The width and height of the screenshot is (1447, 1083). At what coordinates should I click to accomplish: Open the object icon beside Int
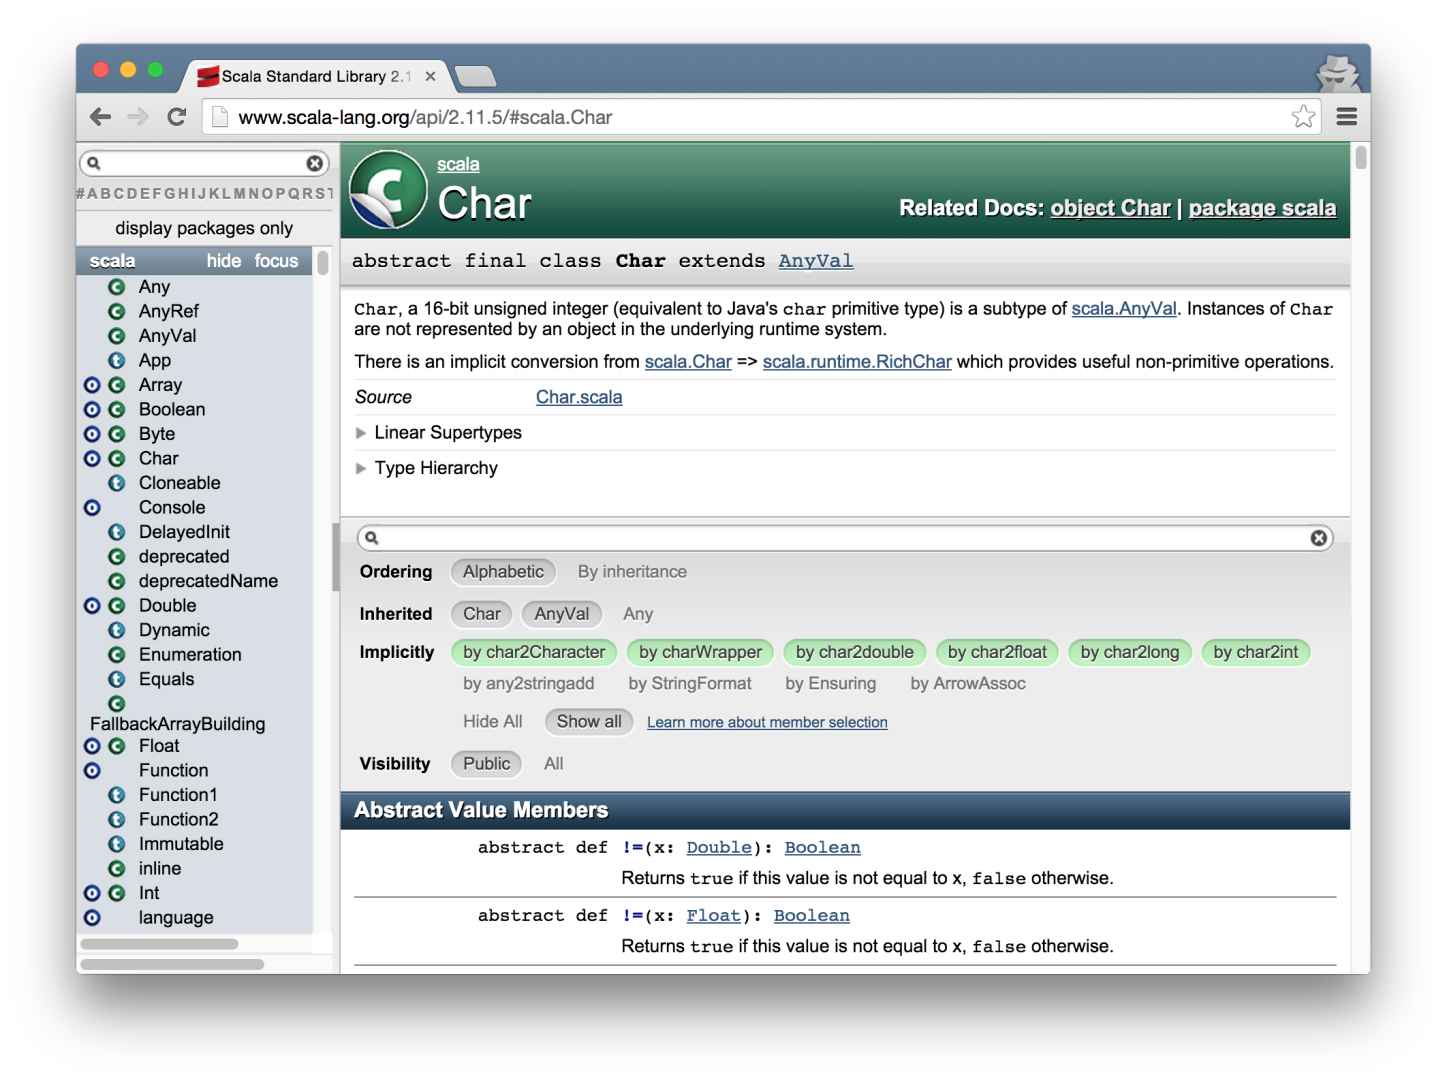92,893
